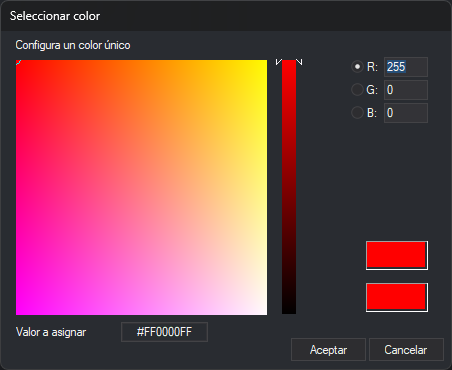Click the upper red color preview swatch
The height and width of the screenshot is (370, 452).
pos(397,256)
